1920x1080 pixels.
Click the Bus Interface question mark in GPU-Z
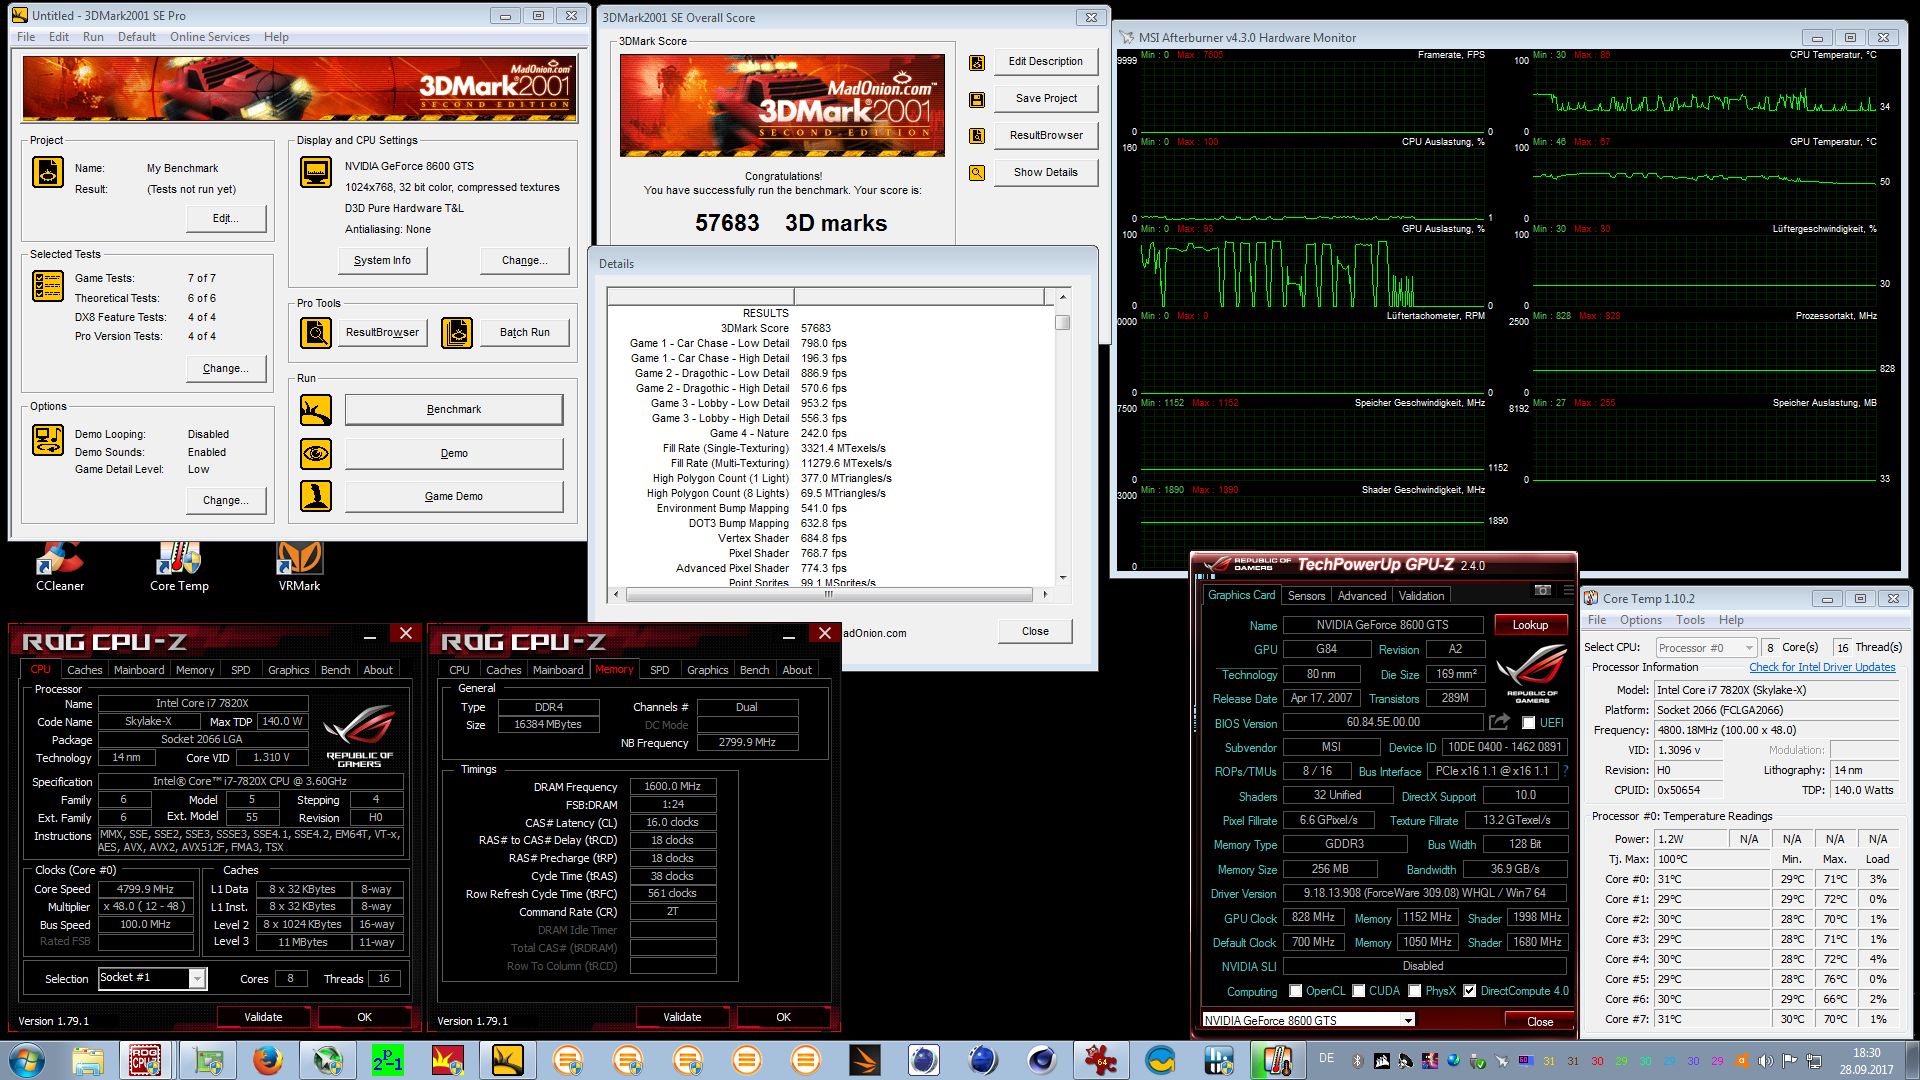tap(1565, 771)
